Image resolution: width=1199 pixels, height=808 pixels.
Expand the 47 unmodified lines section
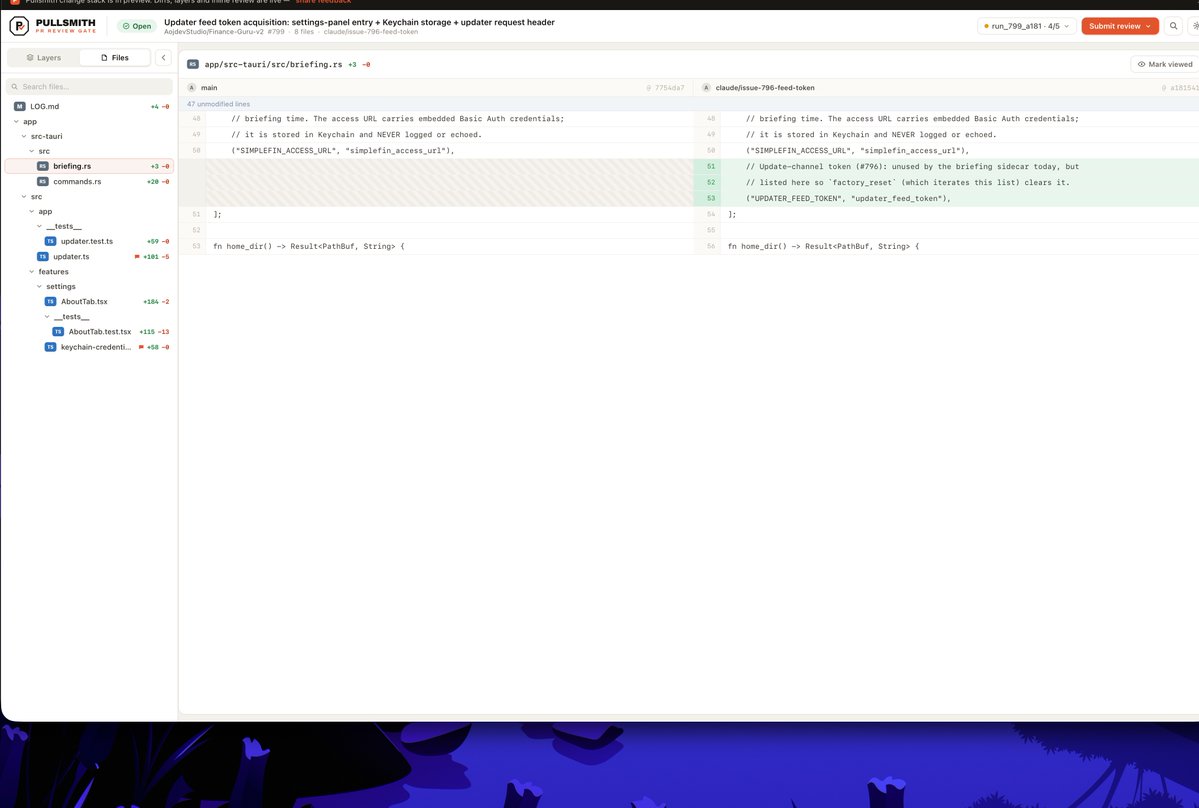(x=219, y=104)
